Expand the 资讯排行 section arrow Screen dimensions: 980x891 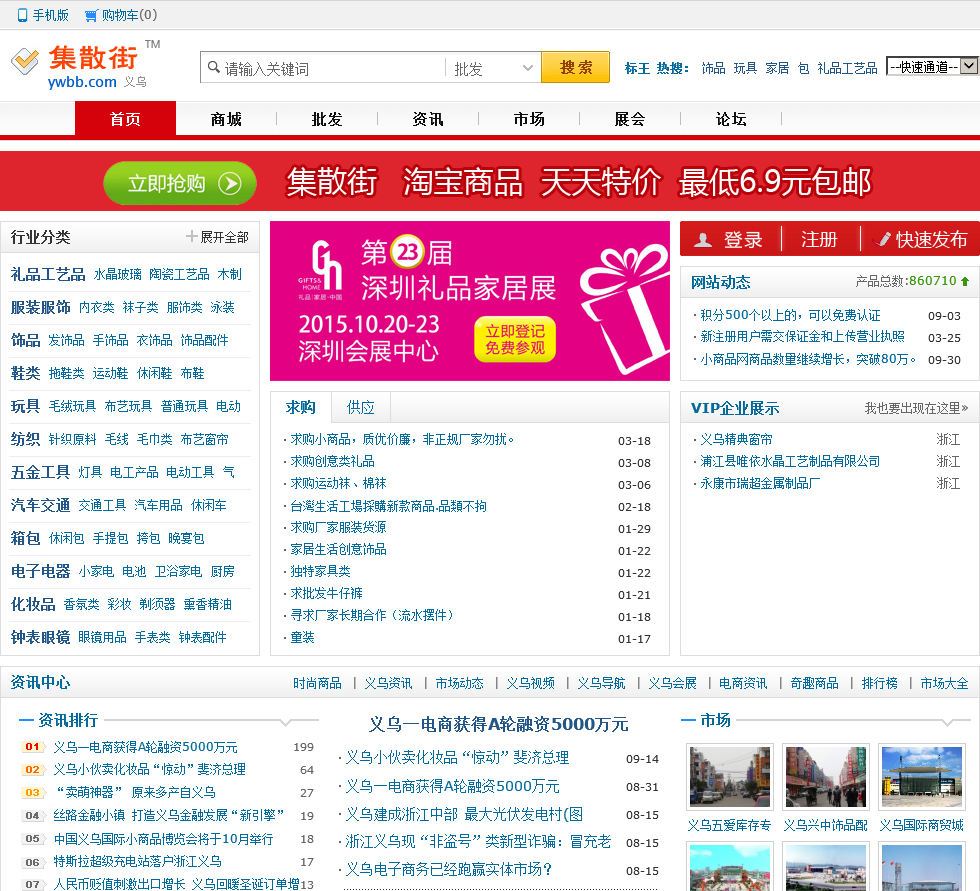click(286, 722)
